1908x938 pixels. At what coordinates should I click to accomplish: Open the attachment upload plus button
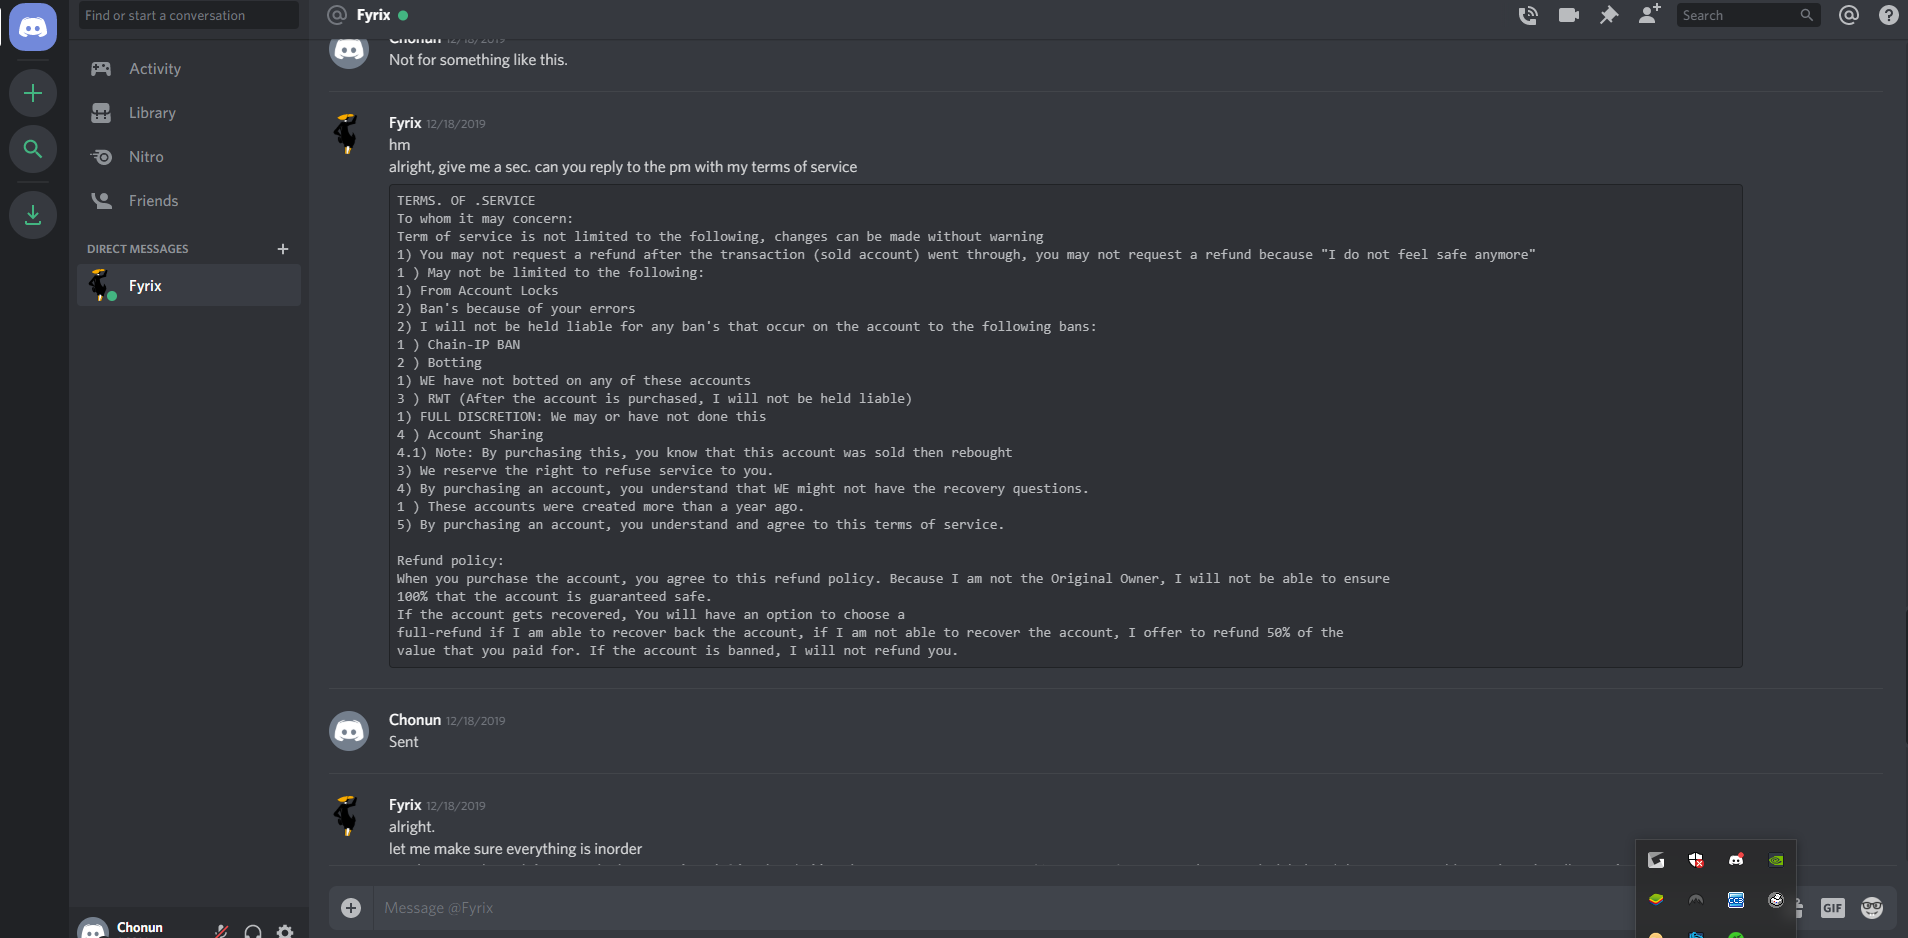click(x=351, y=908)
